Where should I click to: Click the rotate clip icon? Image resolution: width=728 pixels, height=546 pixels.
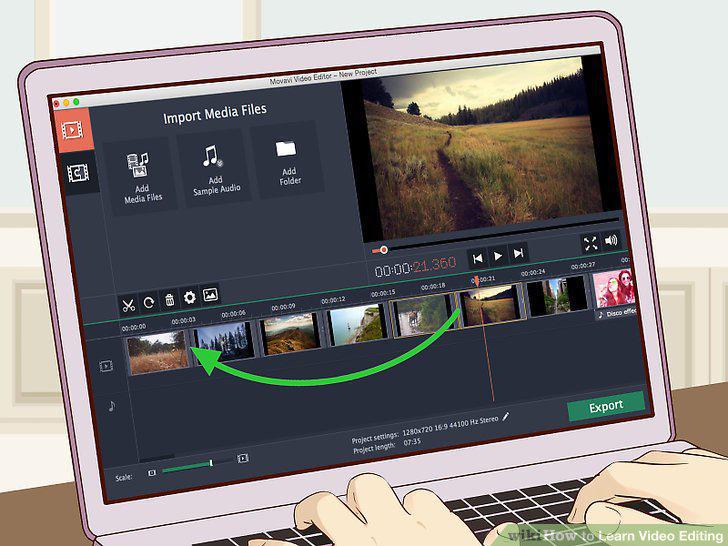149,303
